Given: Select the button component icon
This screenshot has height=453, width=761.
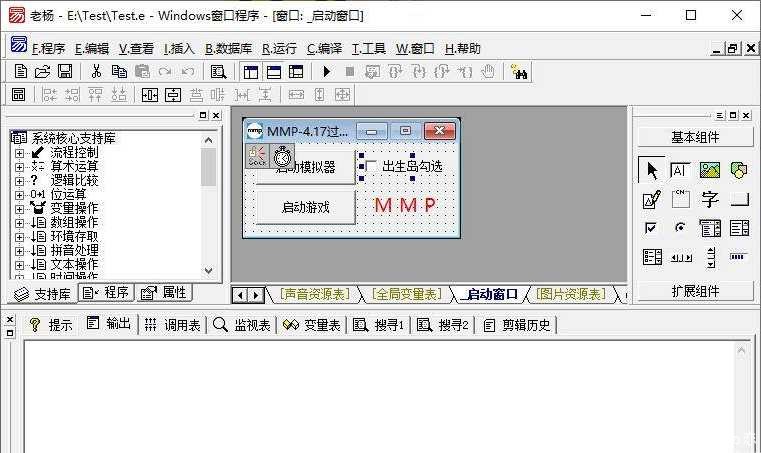Looking at the screenshot, I should pyautogui.click(x=739, y=199).
